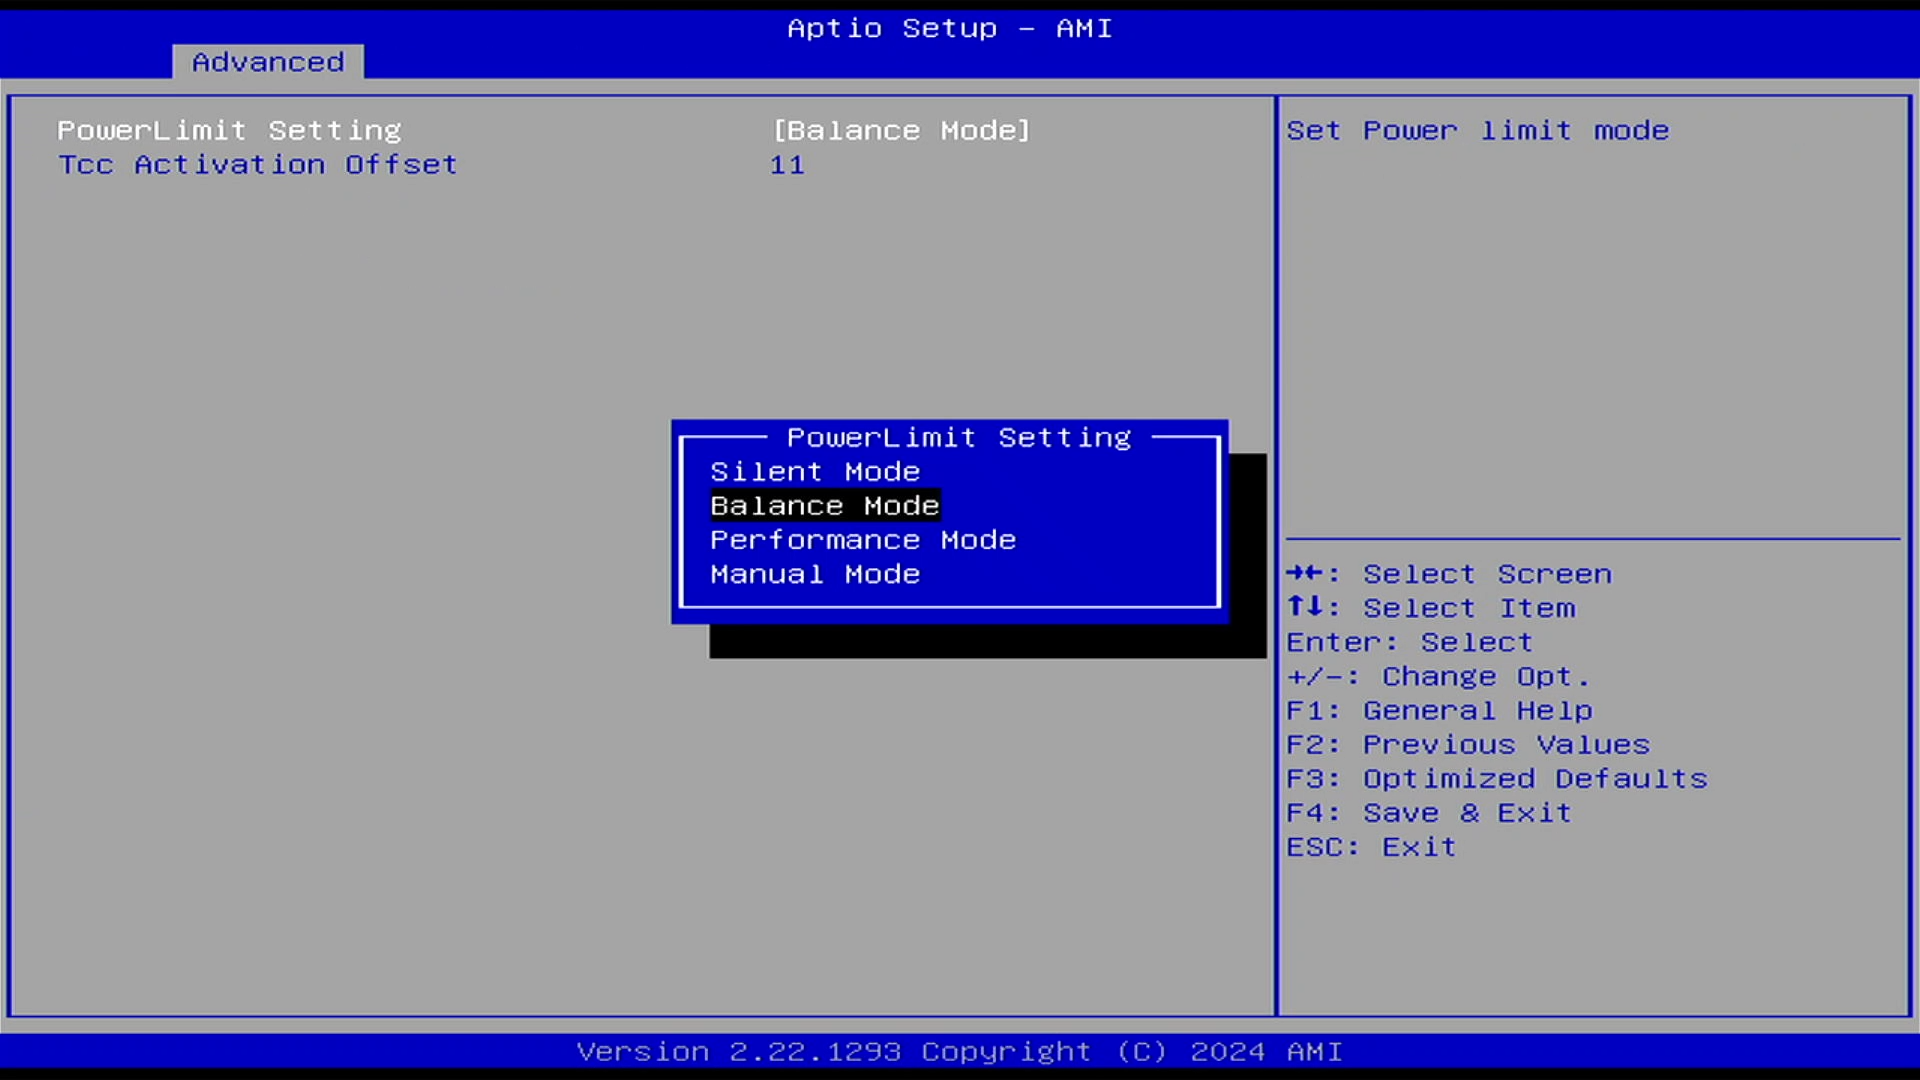The image size is (1920, 1080).
Task: Click the 'F2: Previous Values' hint
Action: click(1468, 745)
